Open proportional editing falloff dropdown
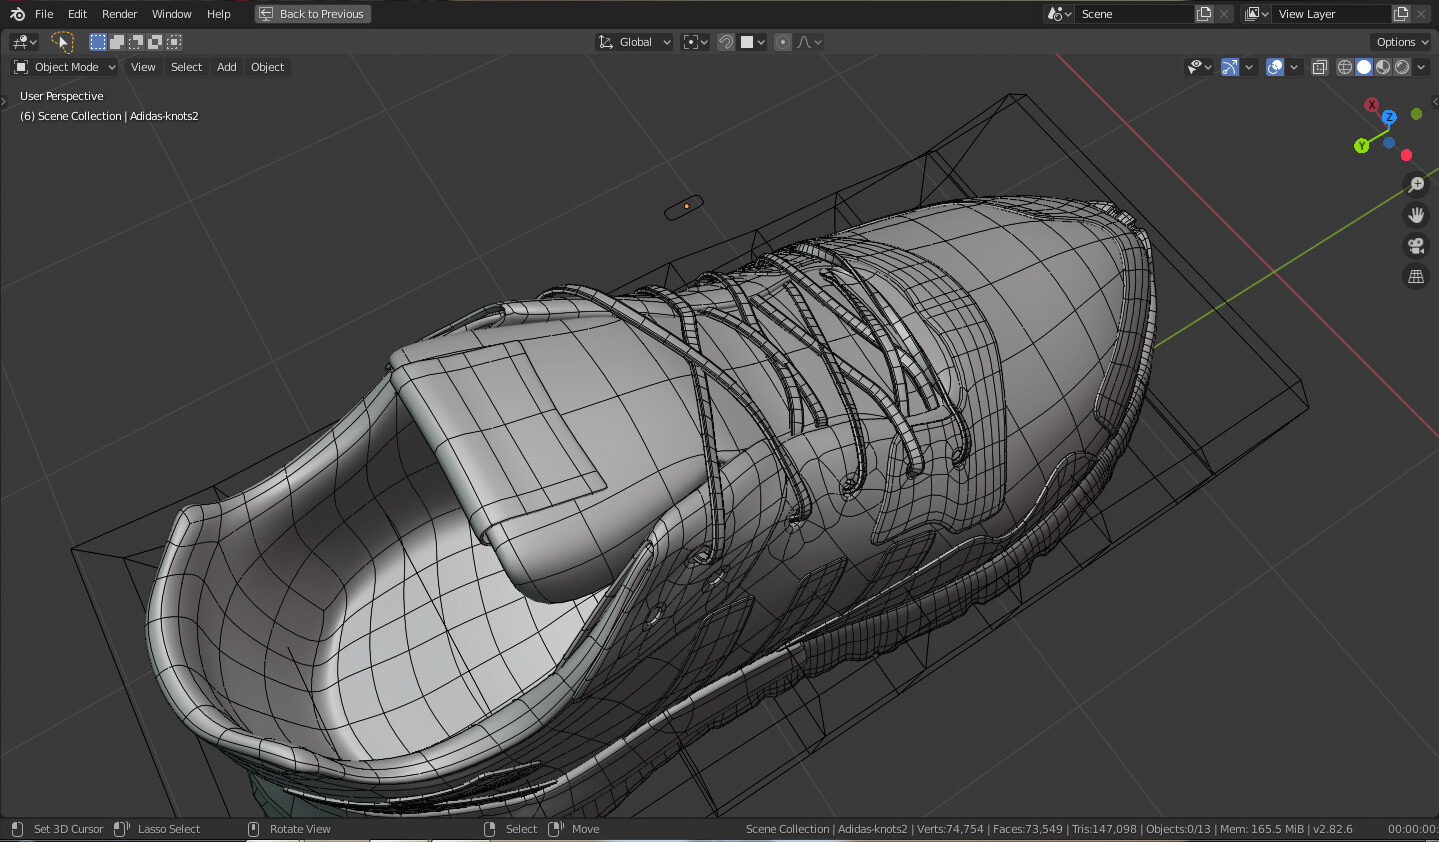Screen dimensions: 1439x842 pos(809,42)
